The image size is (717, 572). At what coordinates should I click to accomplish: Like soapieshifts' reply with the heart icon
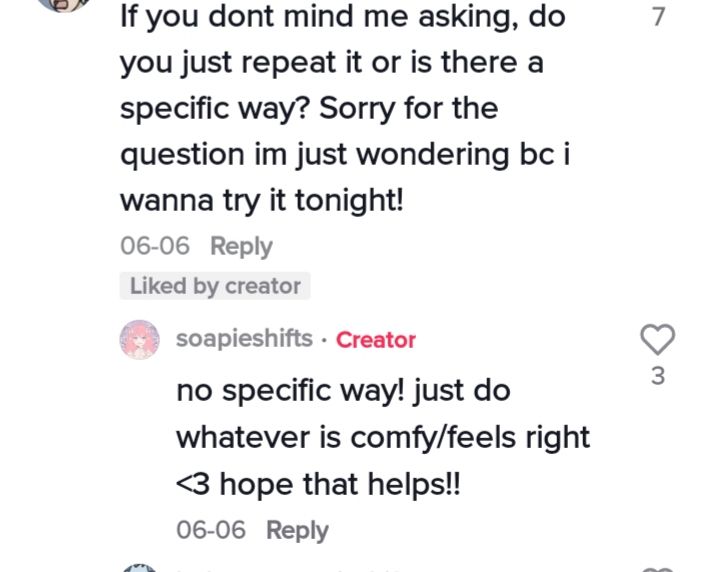pos(657,339)
